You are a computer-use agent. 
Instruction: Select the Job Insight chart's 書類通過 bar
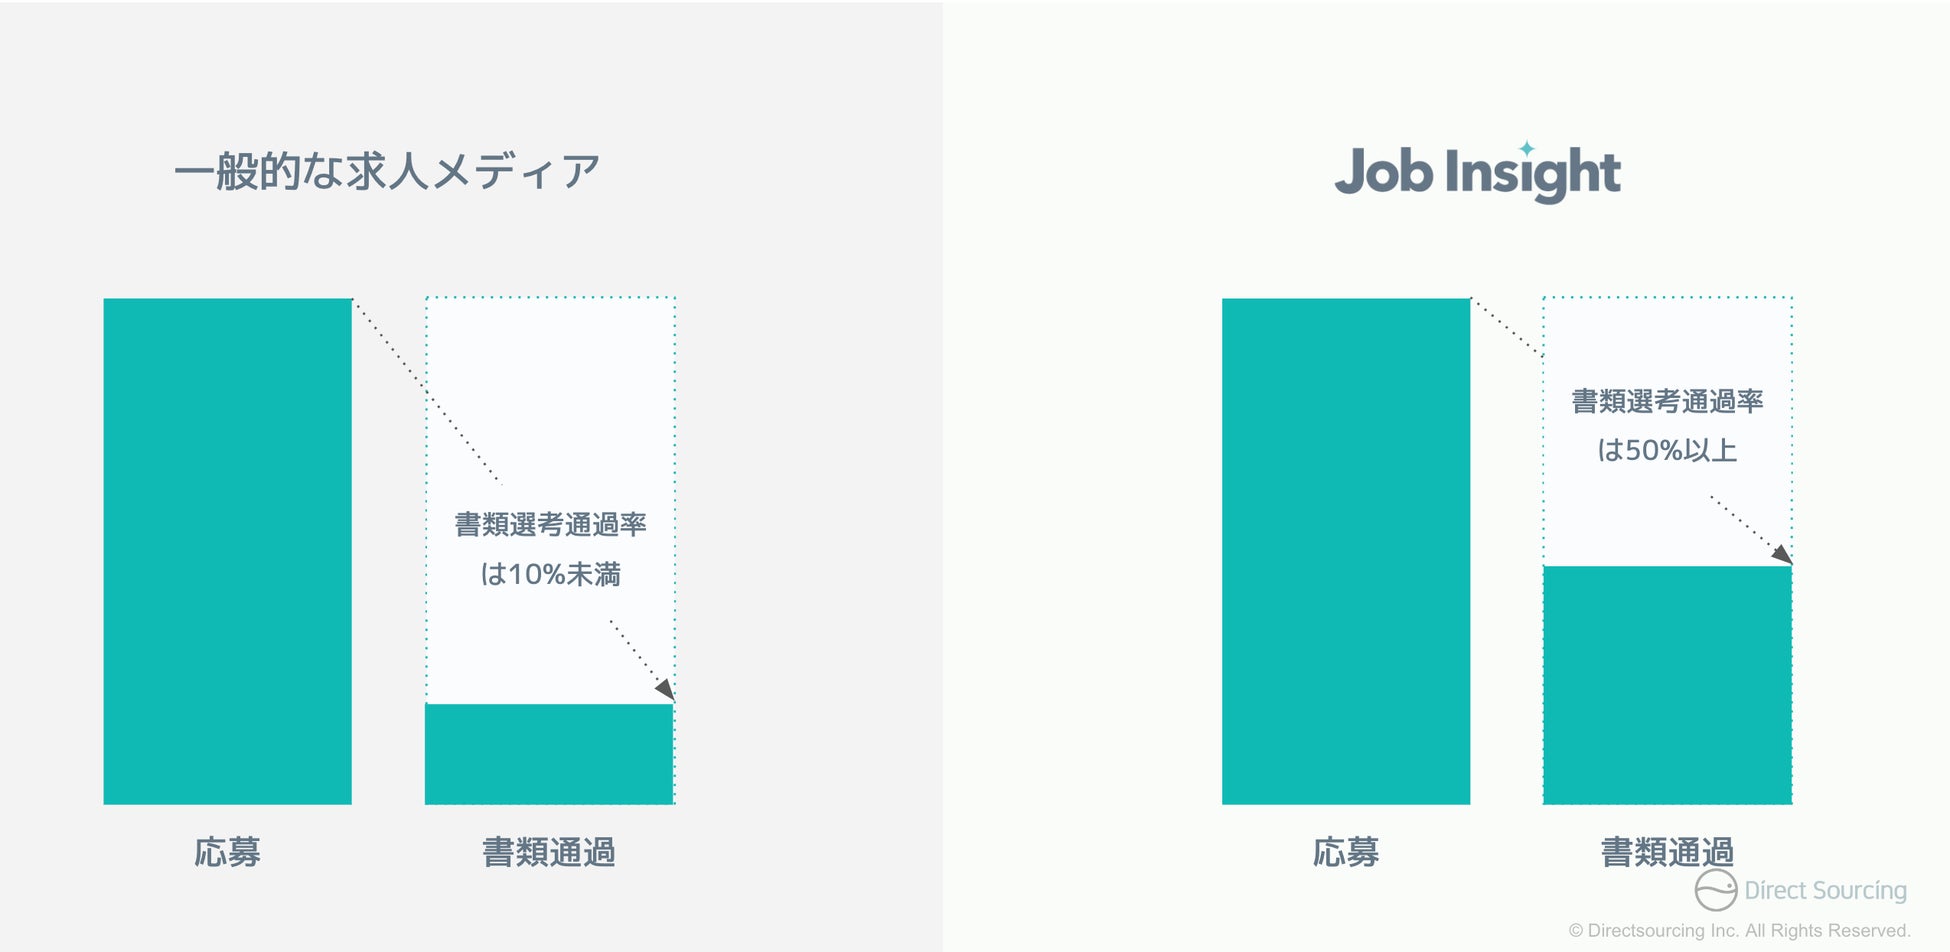(1667, 685)
